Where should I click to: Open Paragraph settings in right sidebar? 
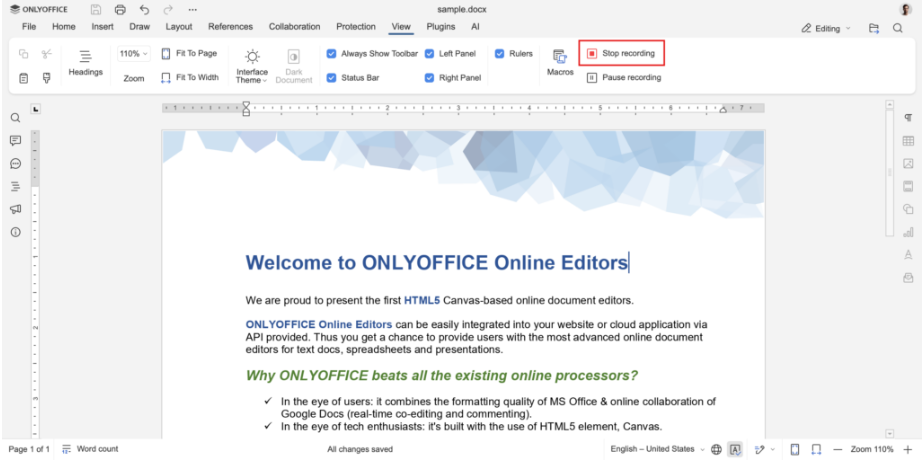908,118
